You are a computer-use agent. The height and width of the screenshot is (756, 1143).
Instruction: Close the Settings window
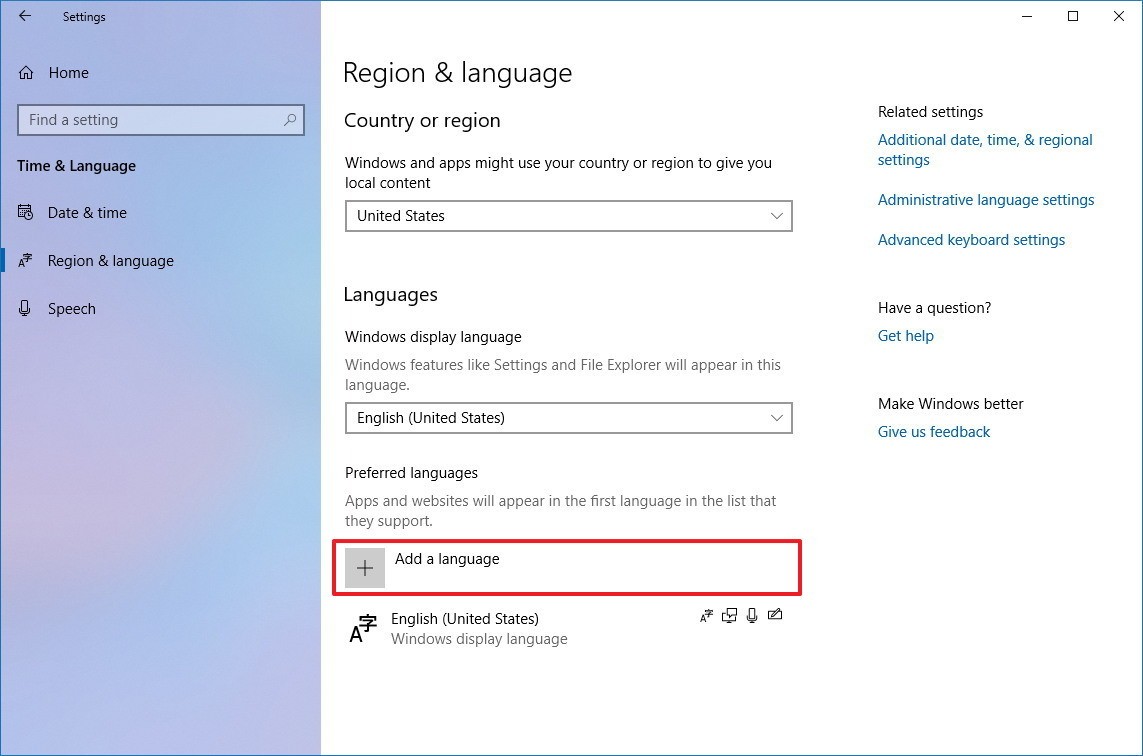point(1119,16)
